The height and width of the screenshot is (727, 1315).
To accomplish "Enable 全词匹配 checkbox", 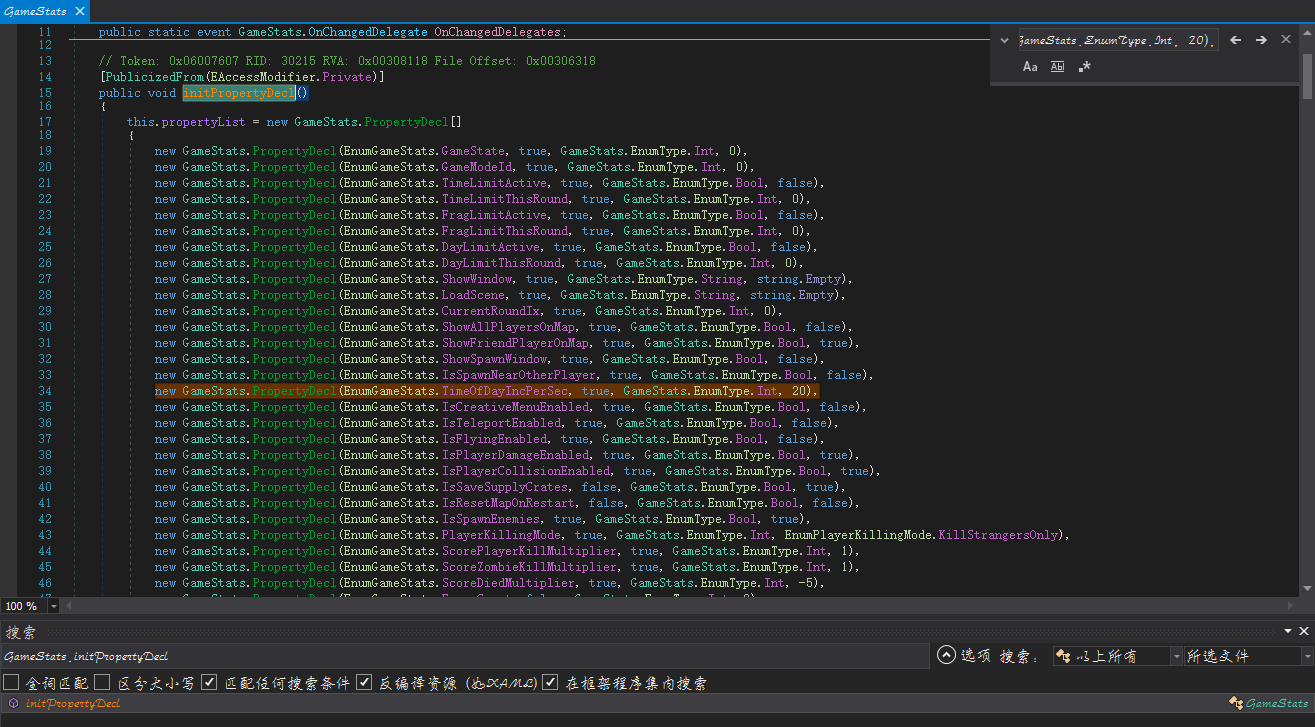I will tap(11, 682).
